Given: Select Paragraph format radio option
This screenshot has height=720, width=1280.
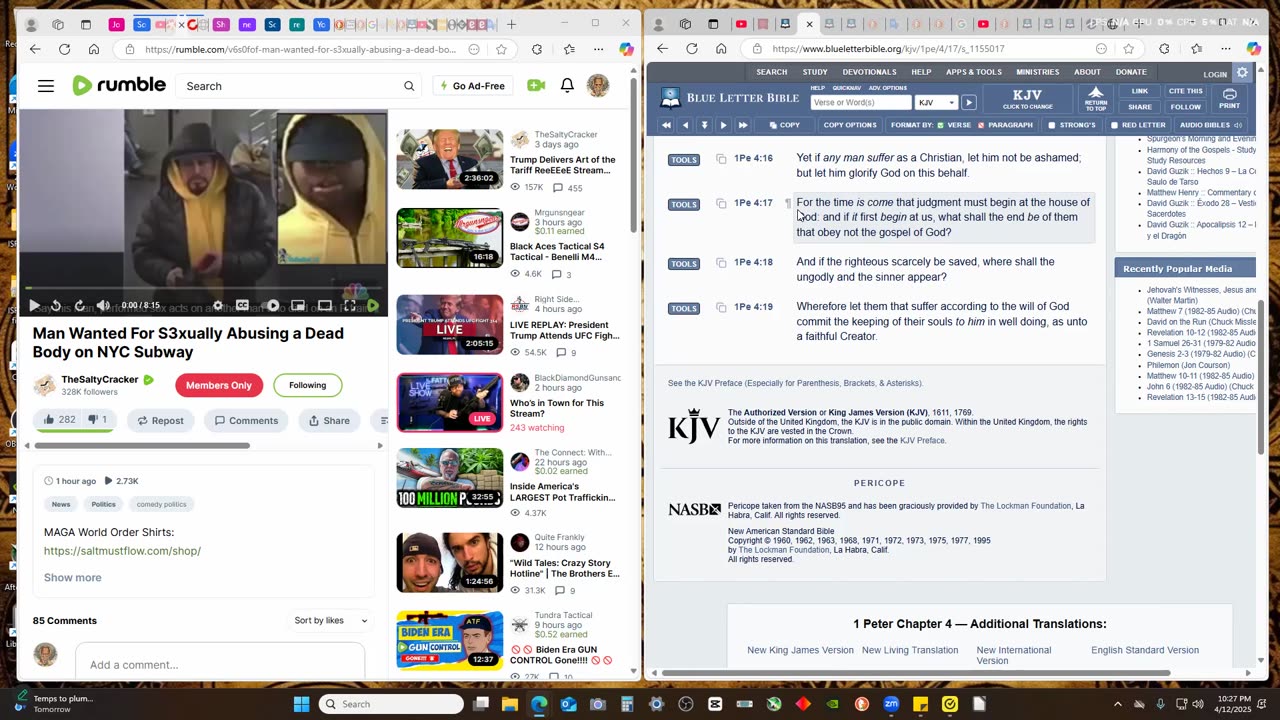Looking at the screenshot, I should (x=980, y=125).
